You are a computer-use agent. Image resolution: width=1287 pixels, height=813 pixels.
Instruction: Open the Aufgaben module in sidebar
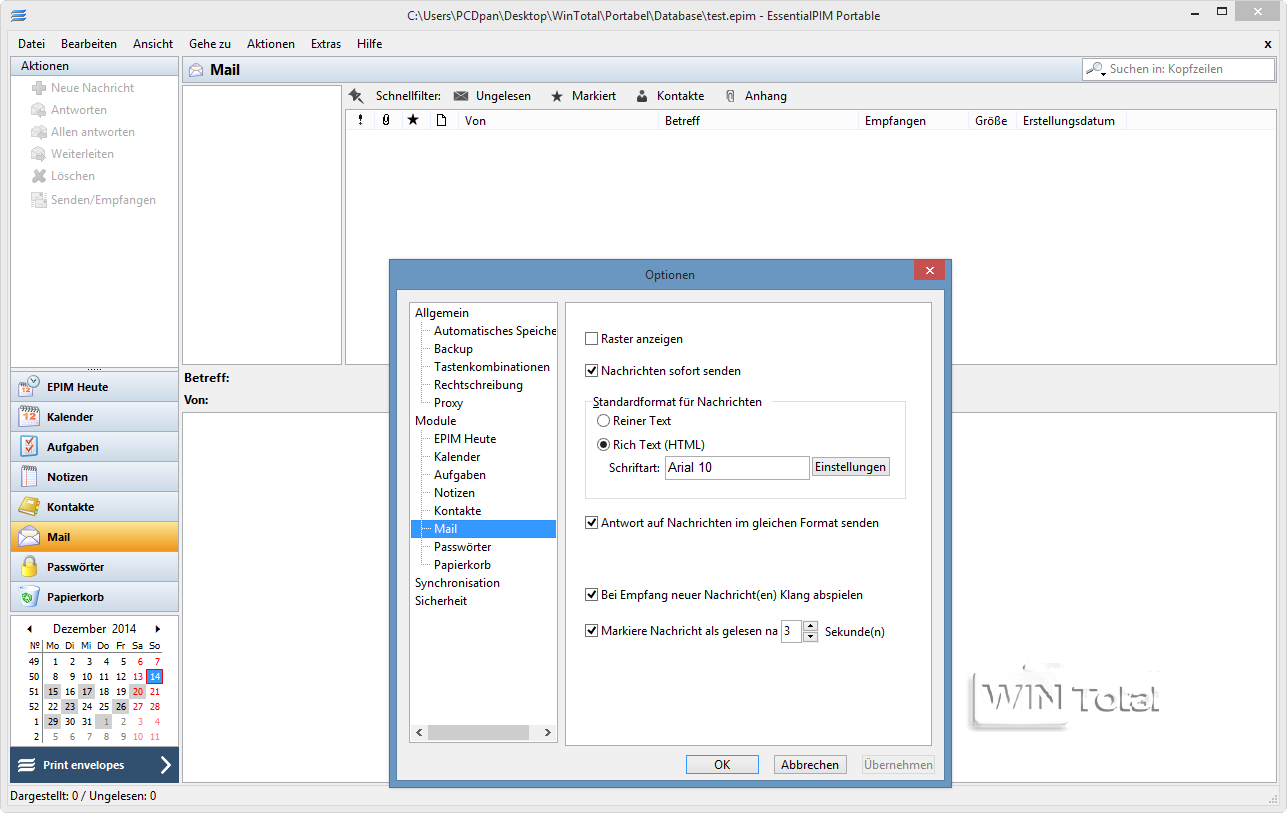pos(94,447)
